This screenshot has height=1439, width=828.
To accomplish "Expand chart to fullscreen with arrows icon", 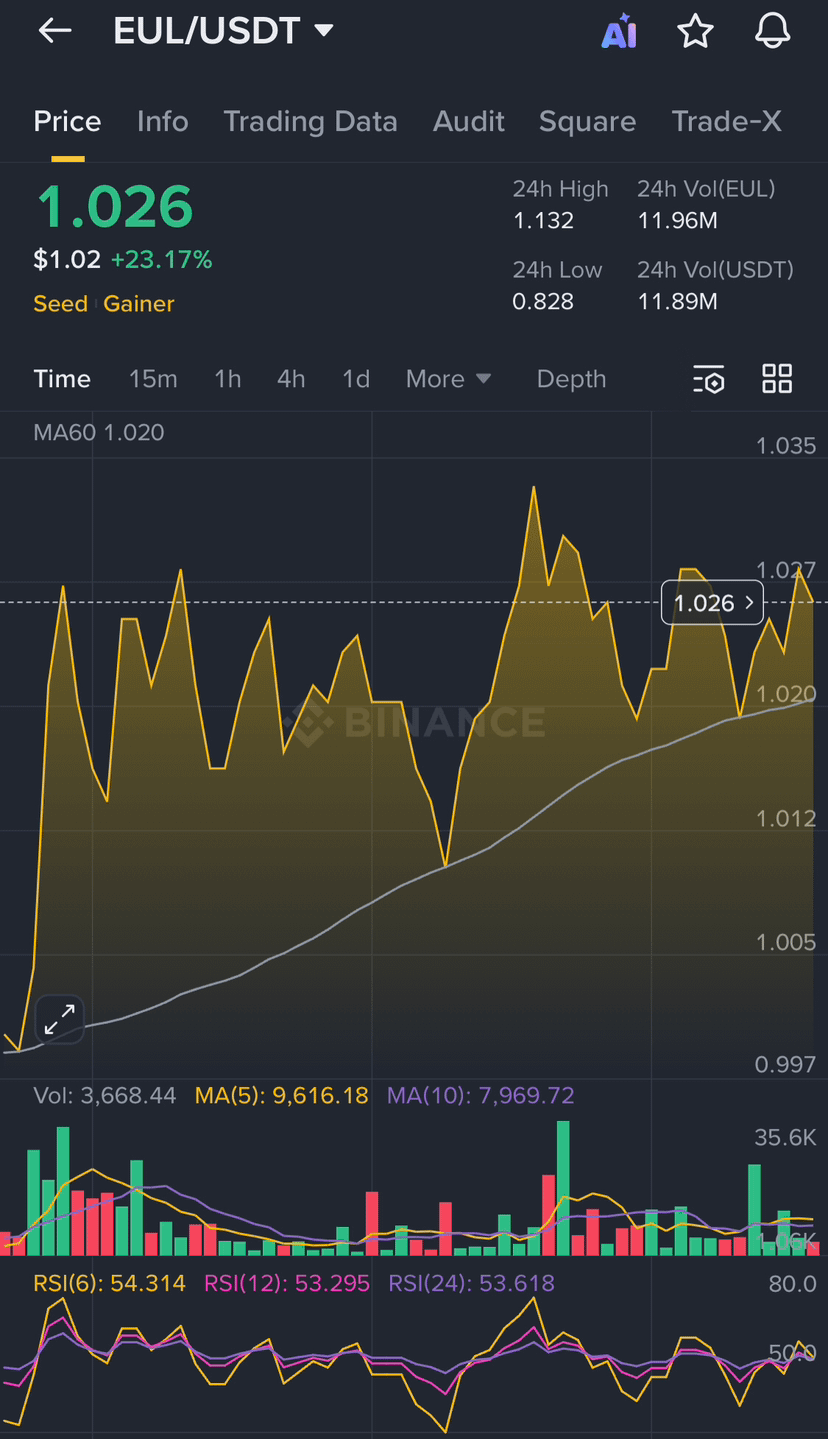I will tap(60, 1020).
